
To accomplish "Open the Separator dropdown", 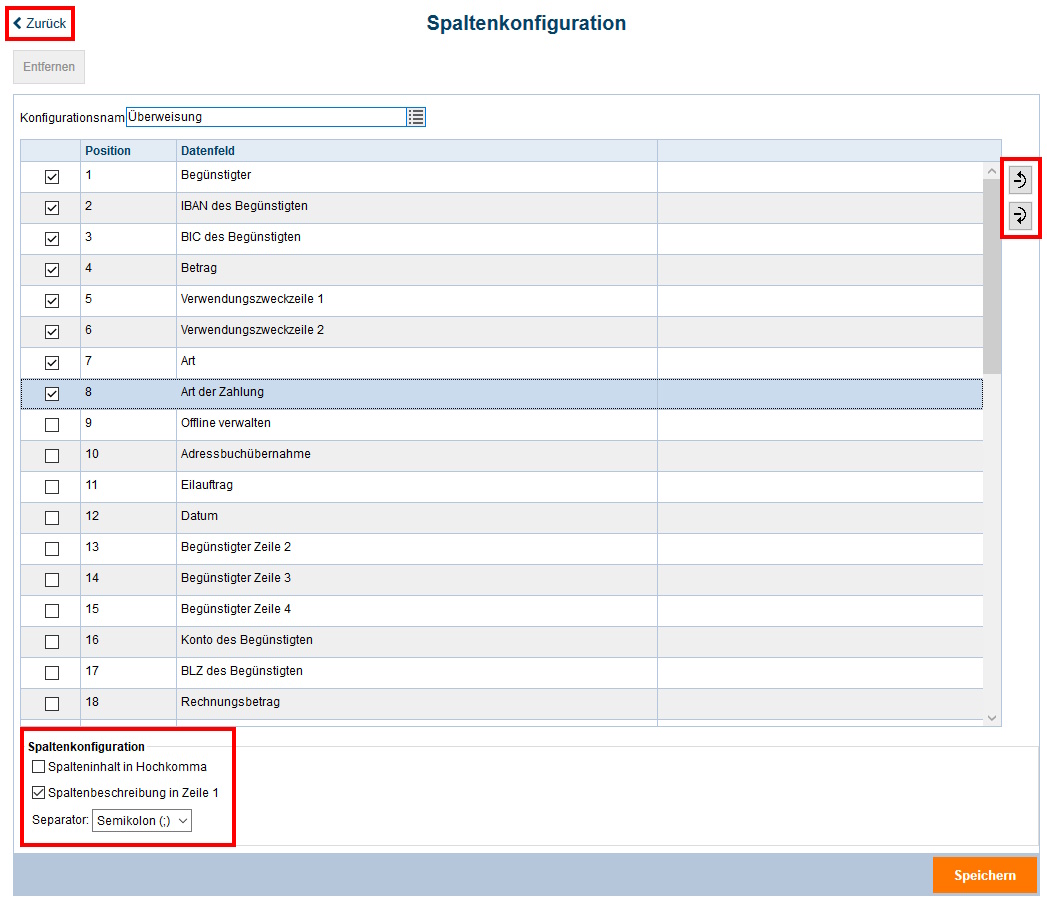I will coord(141,821).
